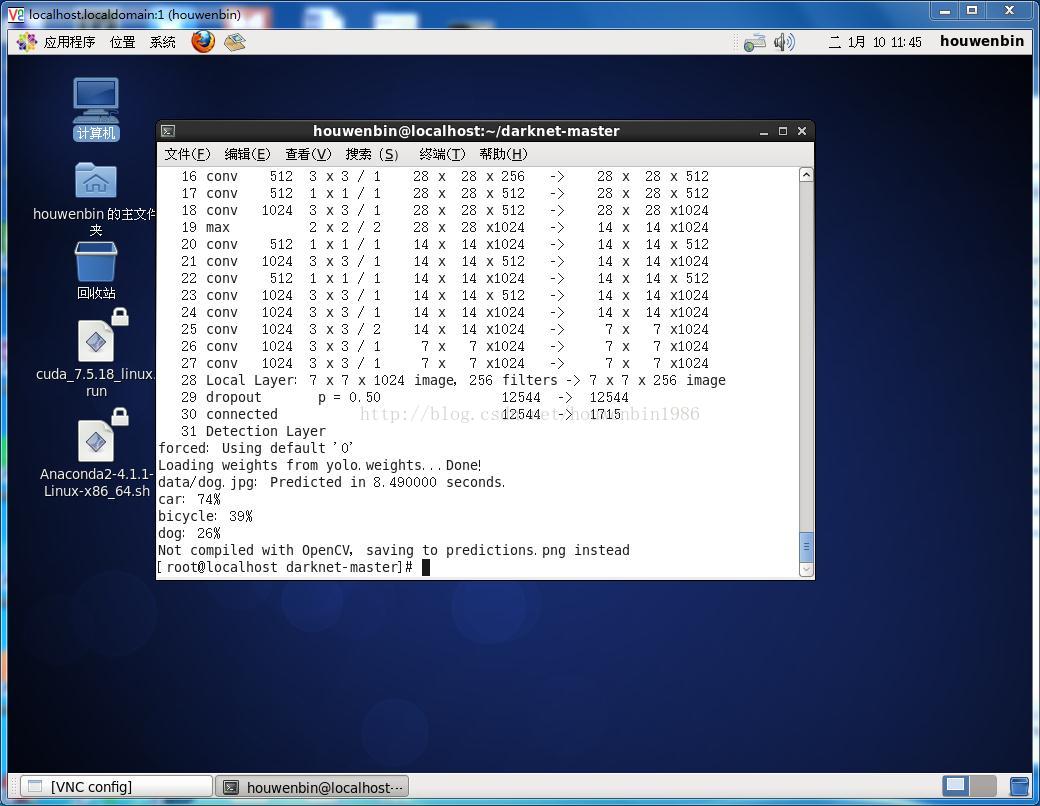
Task: Click the volume speaker icon
Action: click(784, 42)
